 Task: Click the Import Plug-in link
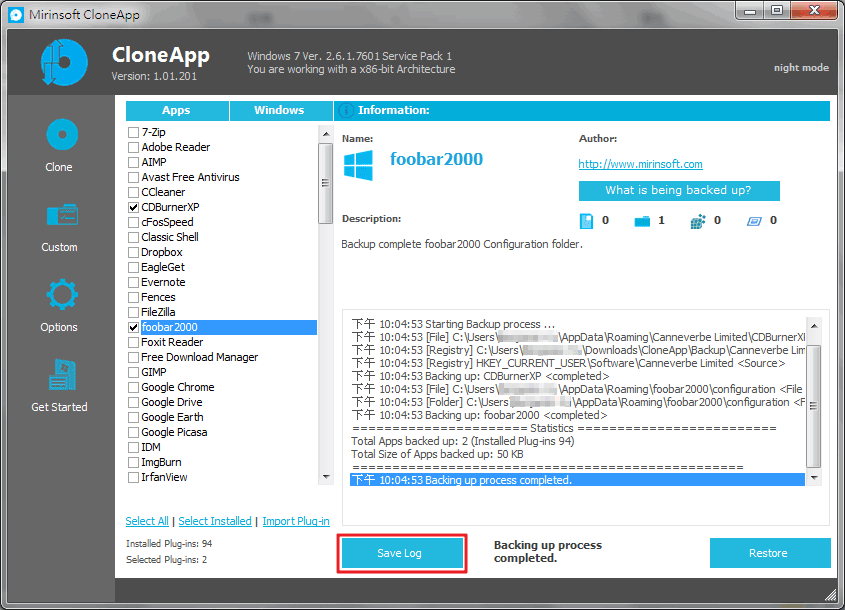(x=296, y=521)
